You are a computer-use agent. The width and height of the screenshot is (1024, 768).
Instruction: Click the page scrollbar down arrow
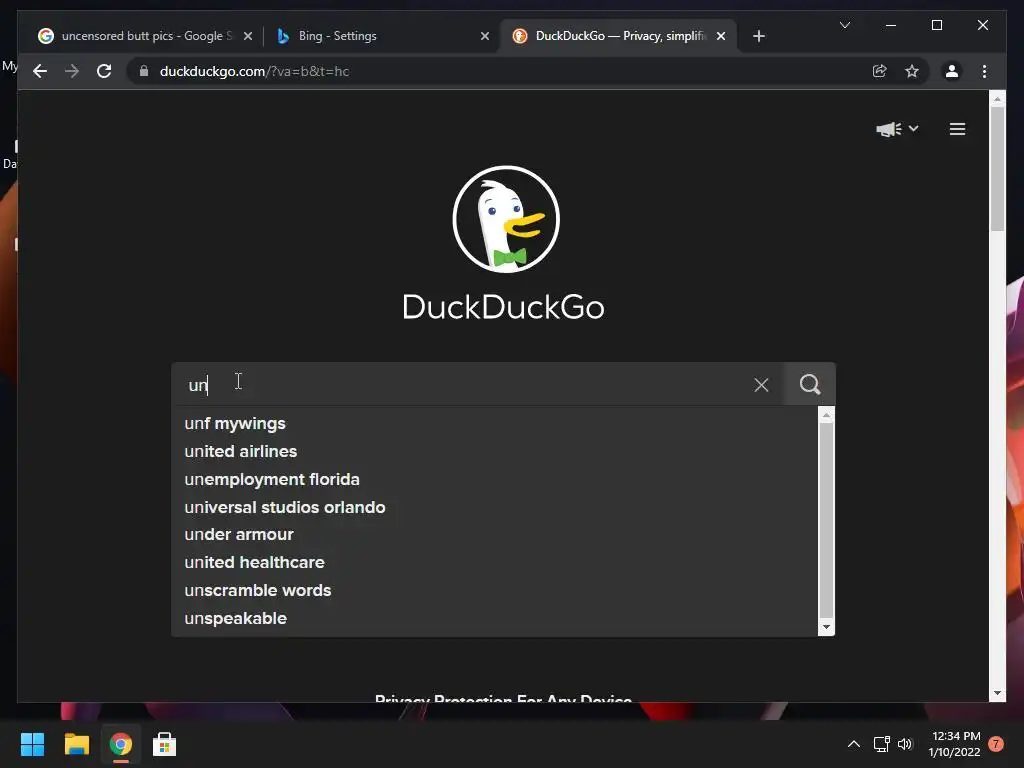point(997,694)
